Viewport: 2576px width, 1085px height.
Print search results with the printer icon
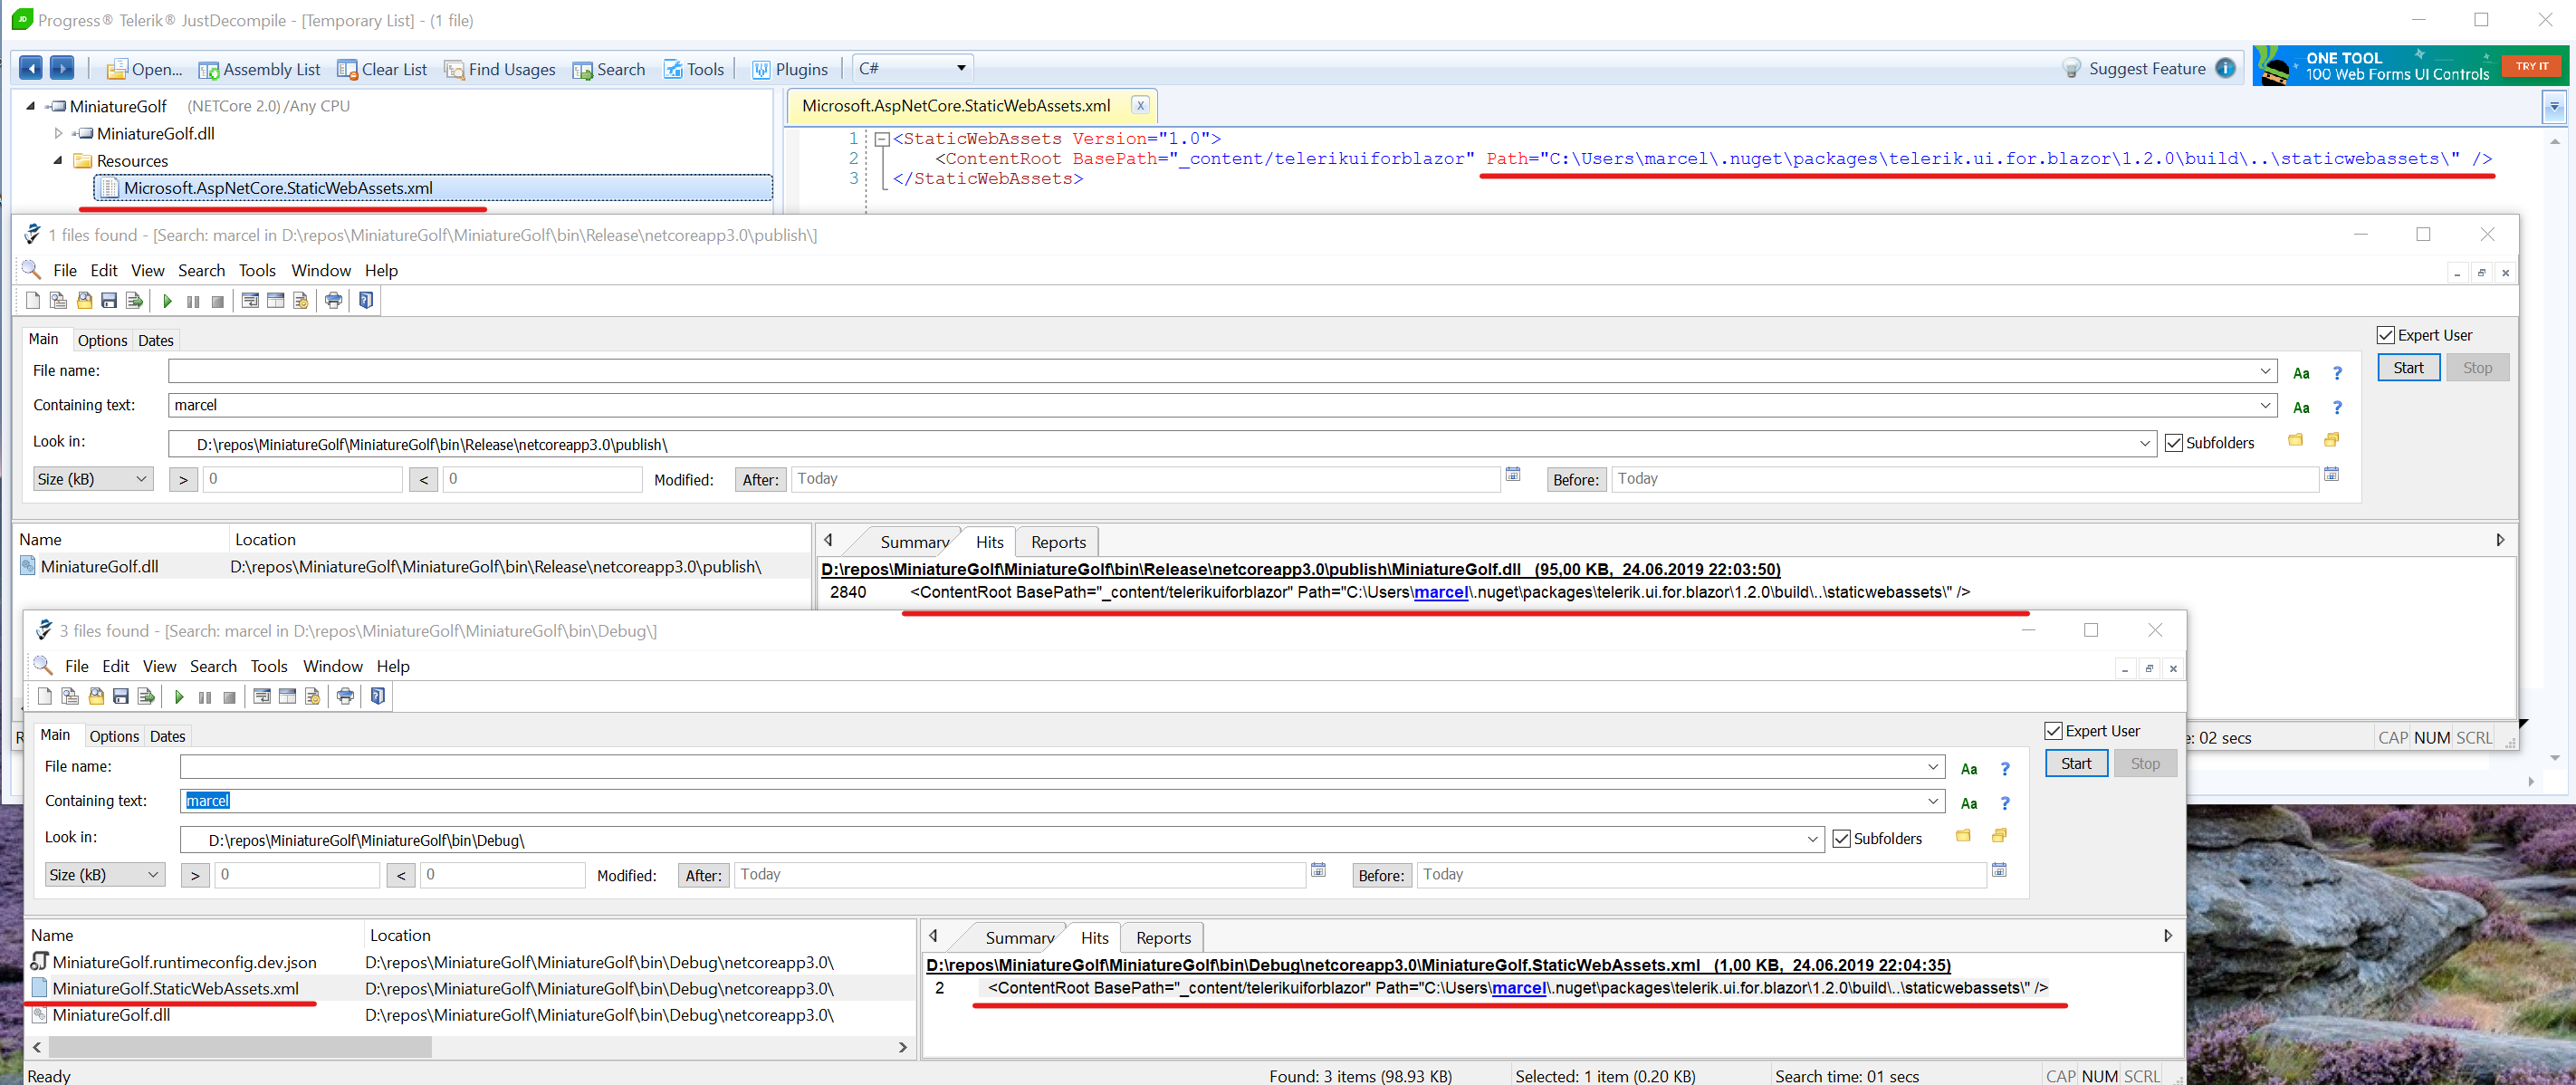(x=334, y=300)
